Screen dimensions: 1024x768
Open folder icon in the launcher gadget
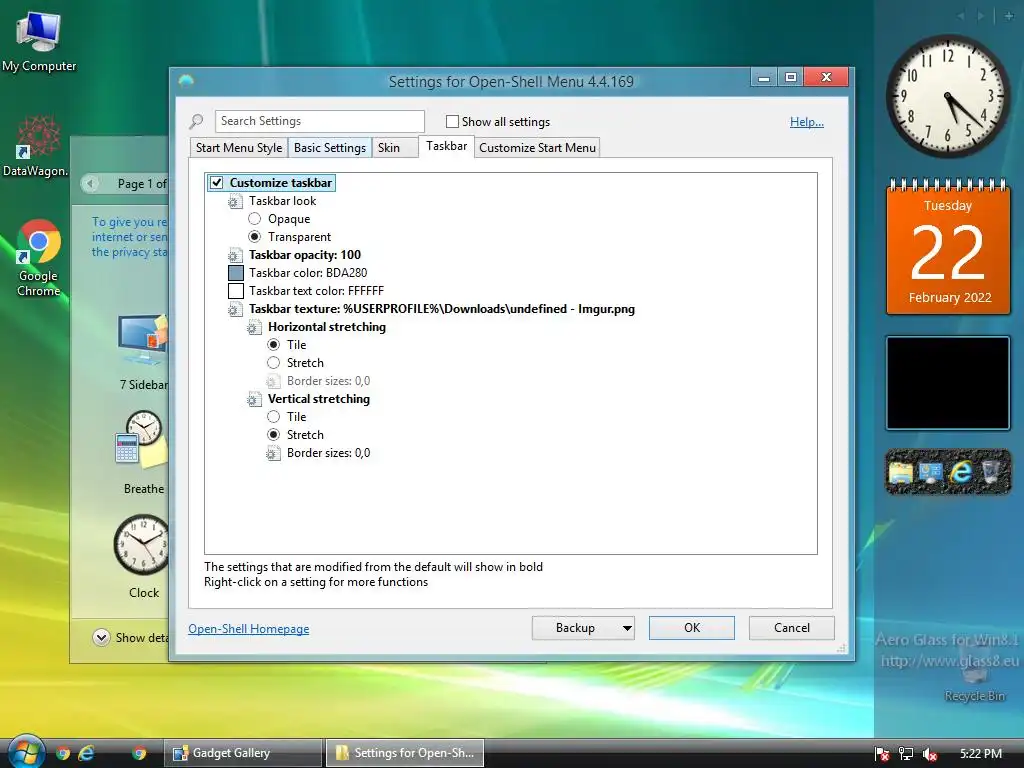pyautogui.click(x=901, y=472)
